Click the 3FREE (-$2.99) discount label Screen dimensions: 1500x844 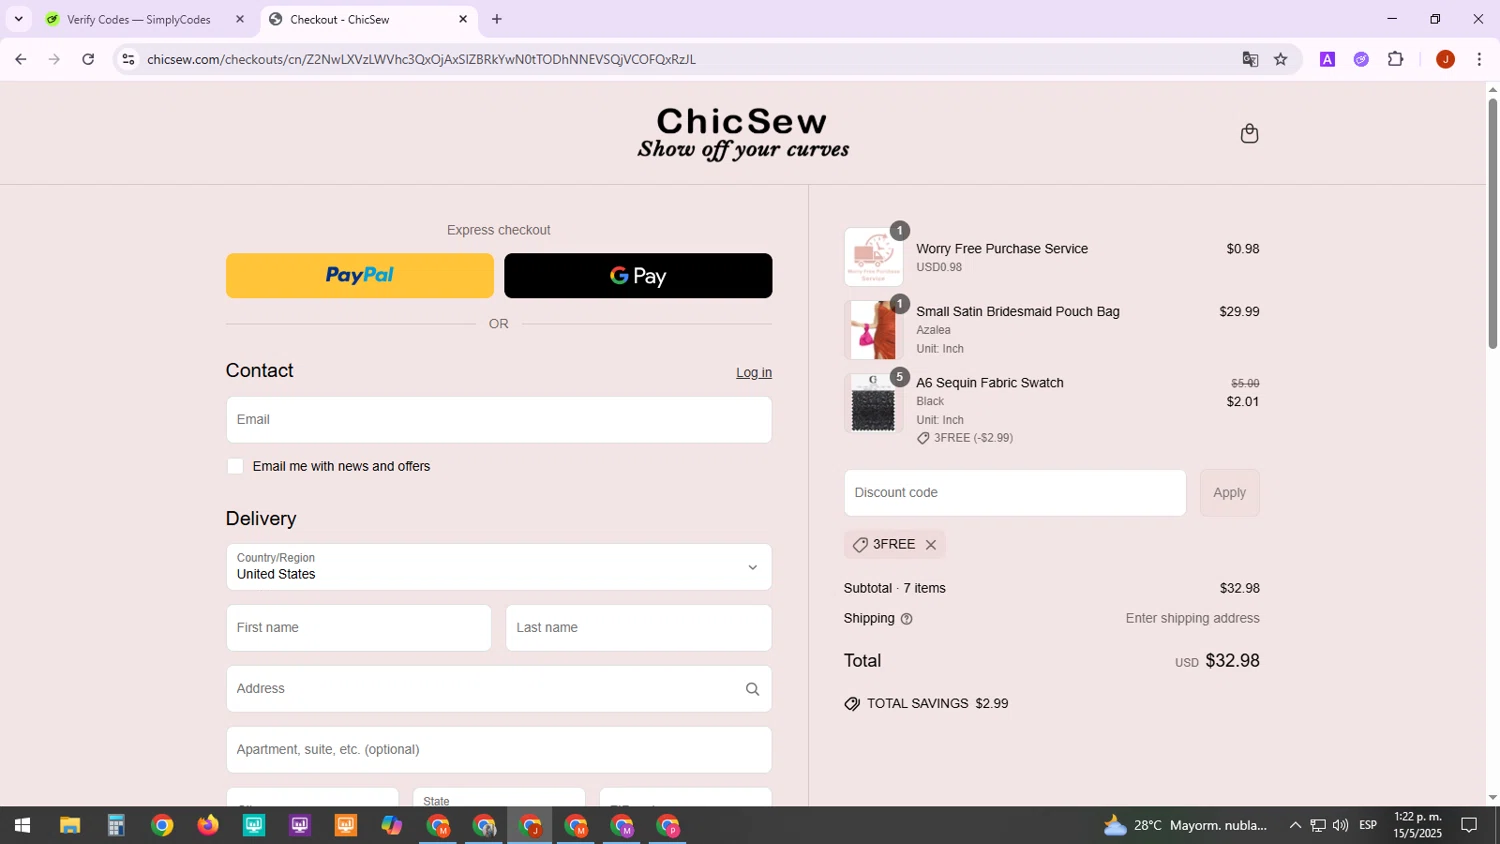click(965, 438)
